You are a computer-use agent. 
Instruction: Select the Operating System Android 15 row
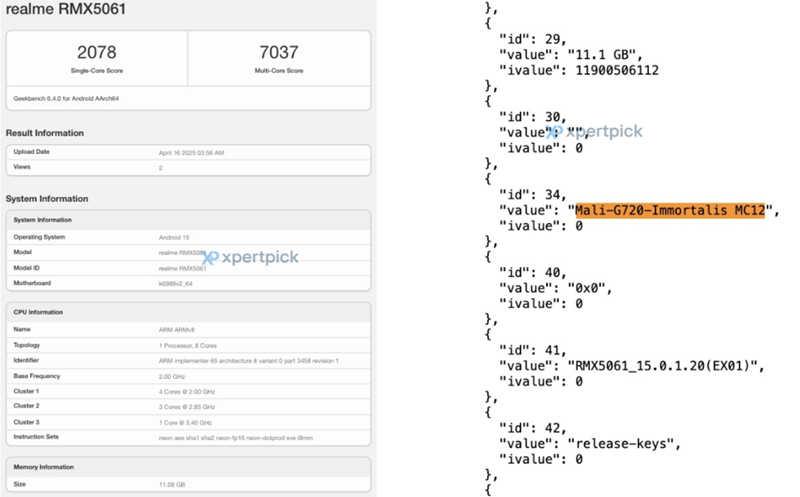coord(188,237)
